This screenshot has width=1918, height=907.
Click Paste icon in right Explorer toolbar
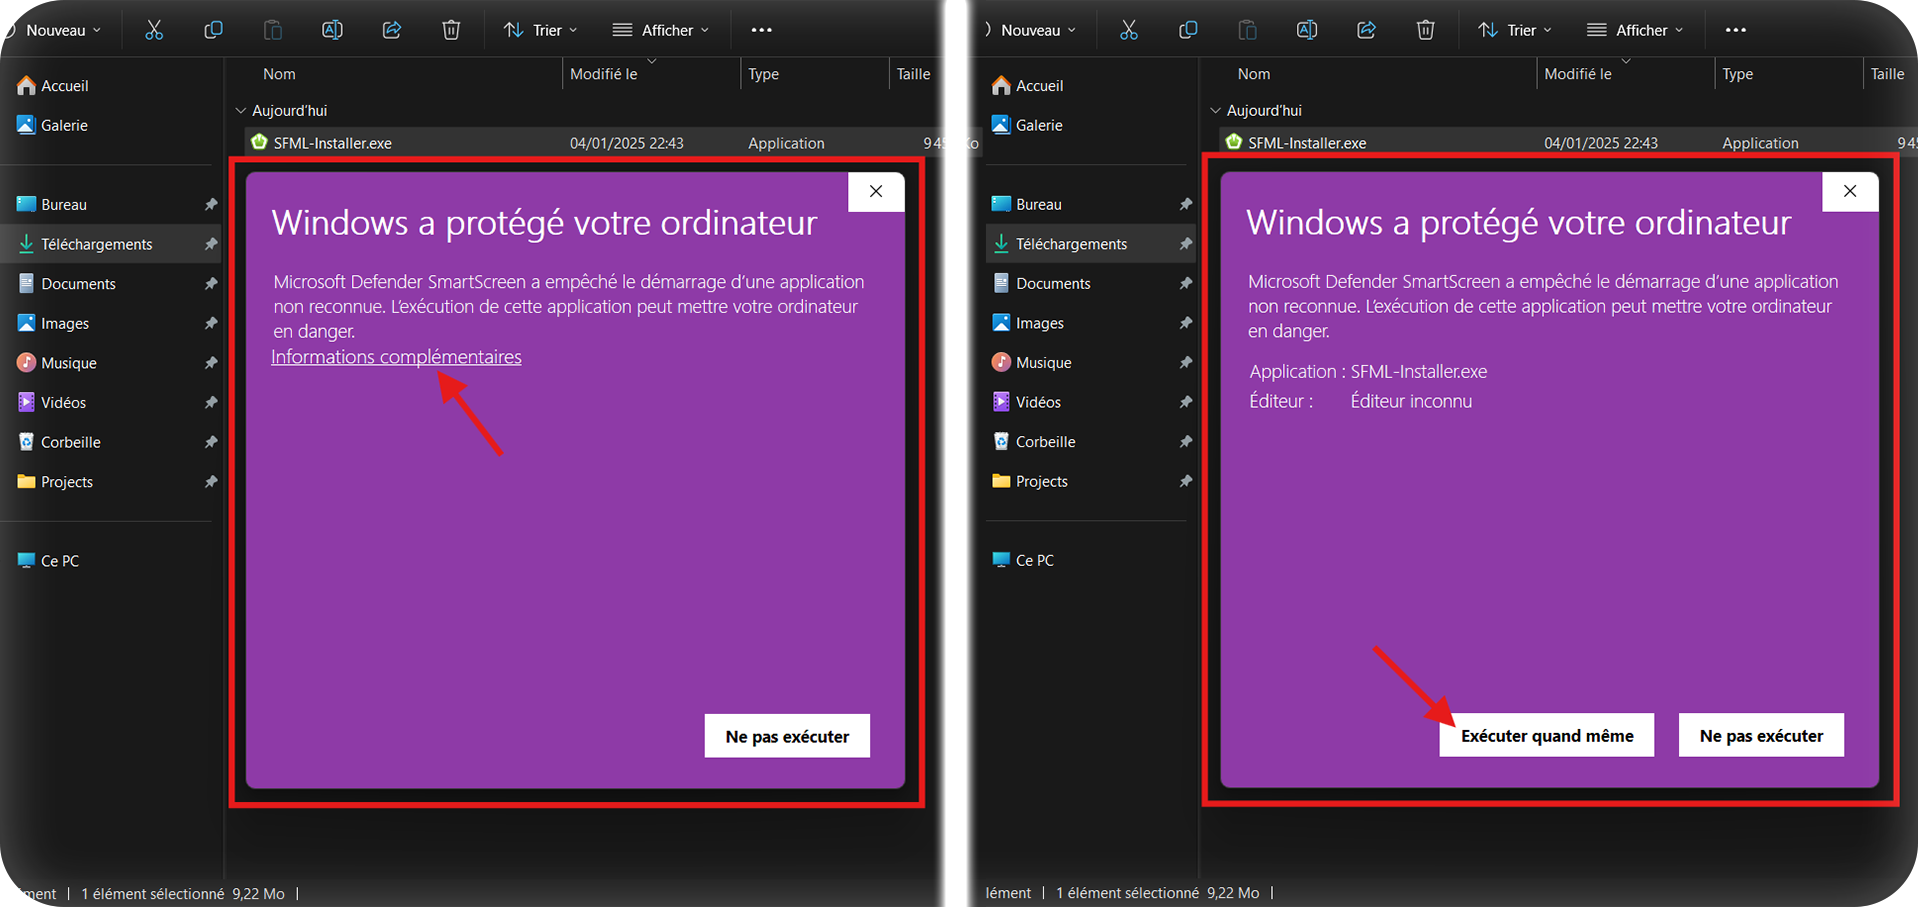coord(1247,30)
